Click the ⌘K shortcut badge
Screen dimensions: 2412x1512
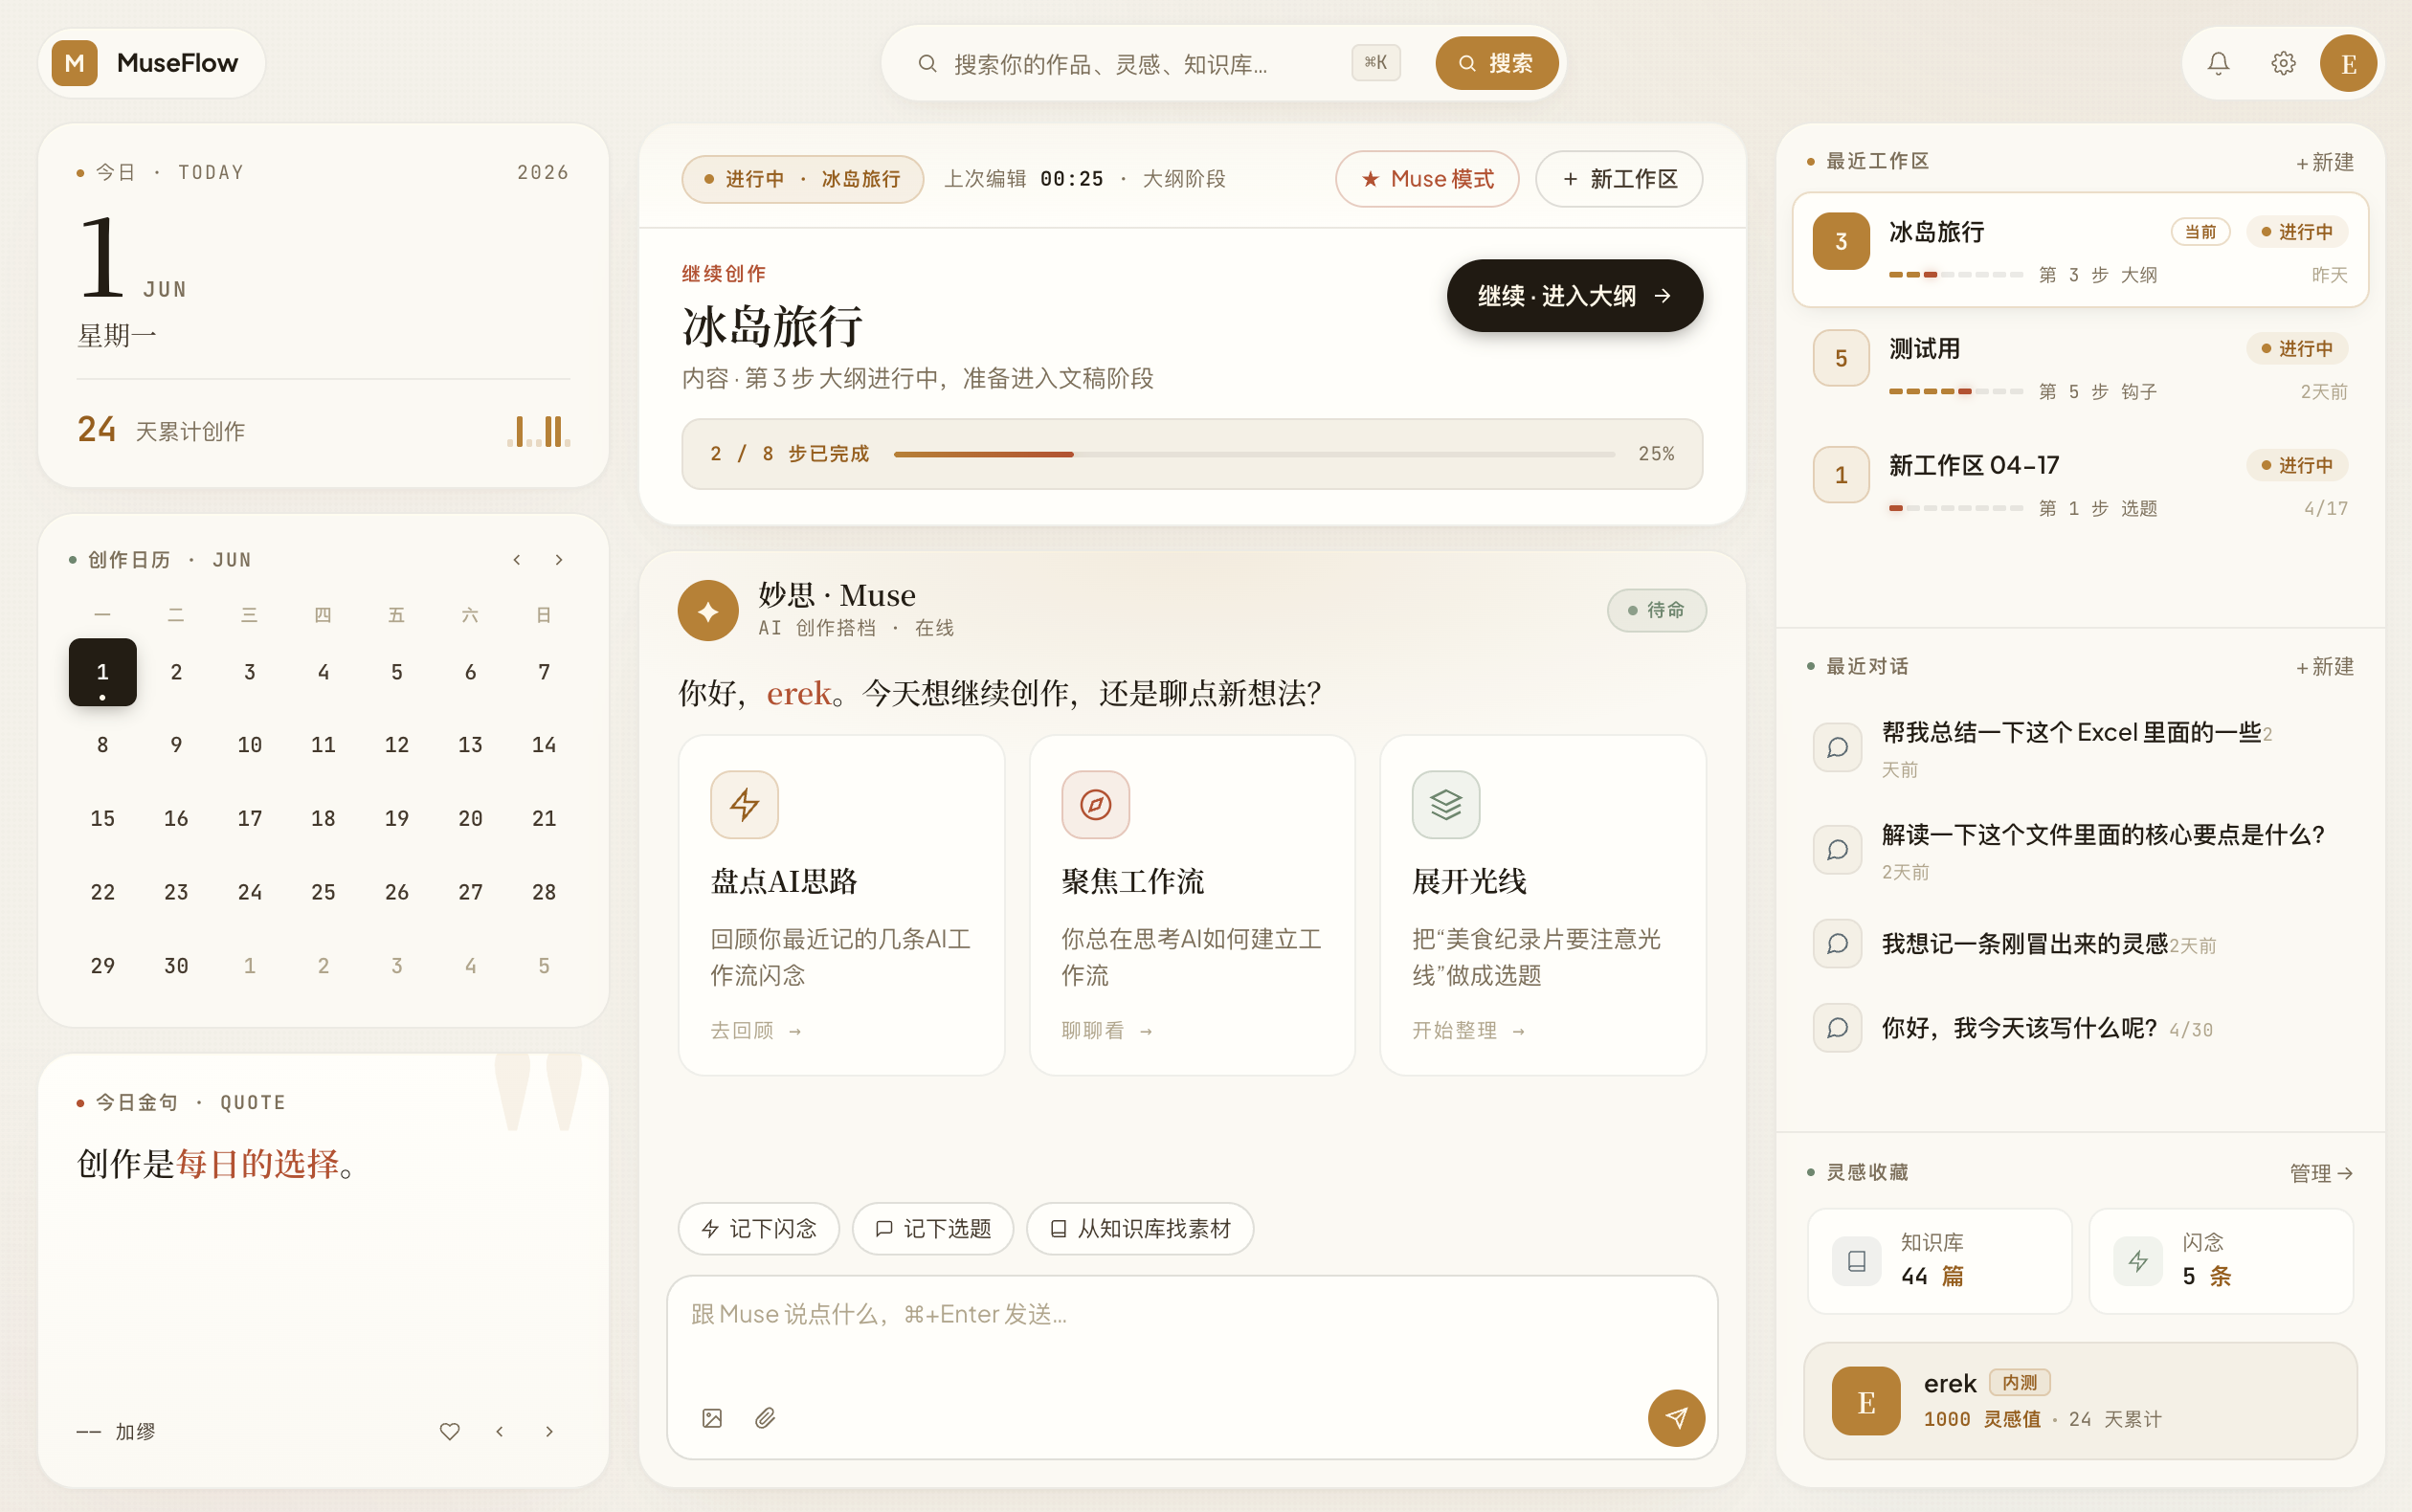(x=1375, y=63)
